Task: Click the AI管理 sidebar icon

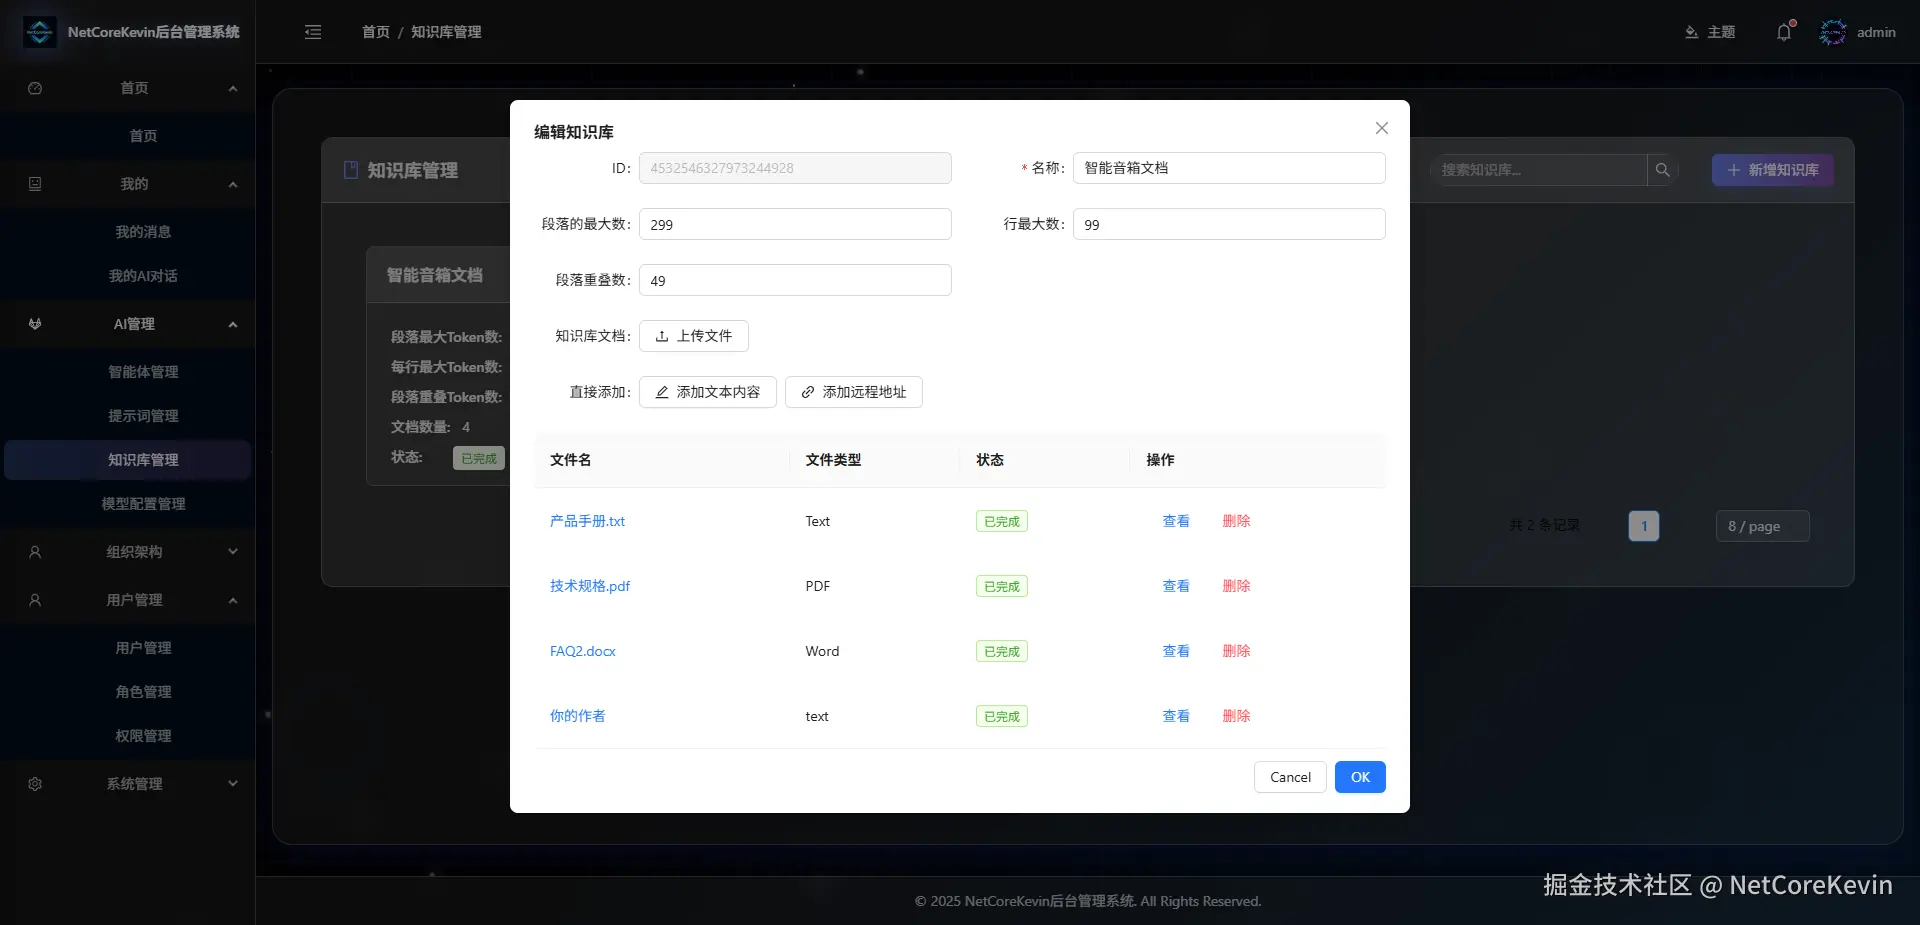Action: [34, 324]
